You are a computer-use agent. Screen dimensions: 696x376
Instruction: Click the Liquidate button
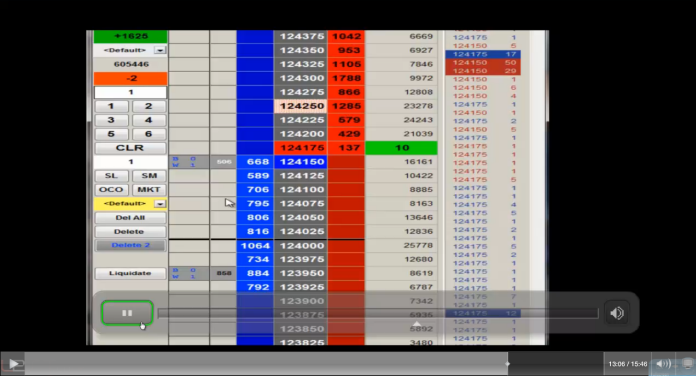click(130, 273)
